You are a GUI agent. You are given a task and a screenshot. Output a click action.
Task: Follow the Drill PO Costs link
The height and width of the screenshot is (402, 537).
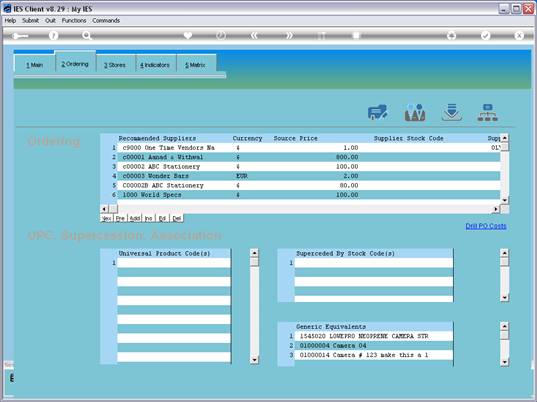[x=486, y=226]
